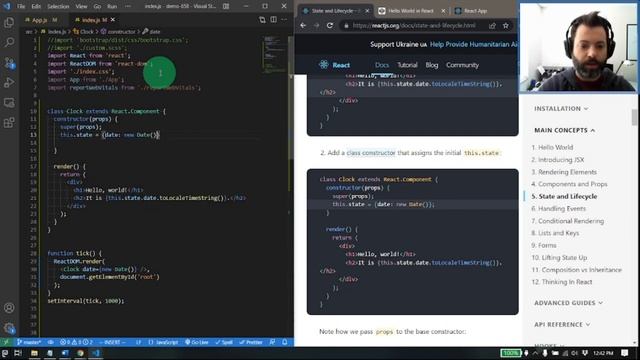
Task: Click the remote window indicator in status bar
Action: pos(6,342)
